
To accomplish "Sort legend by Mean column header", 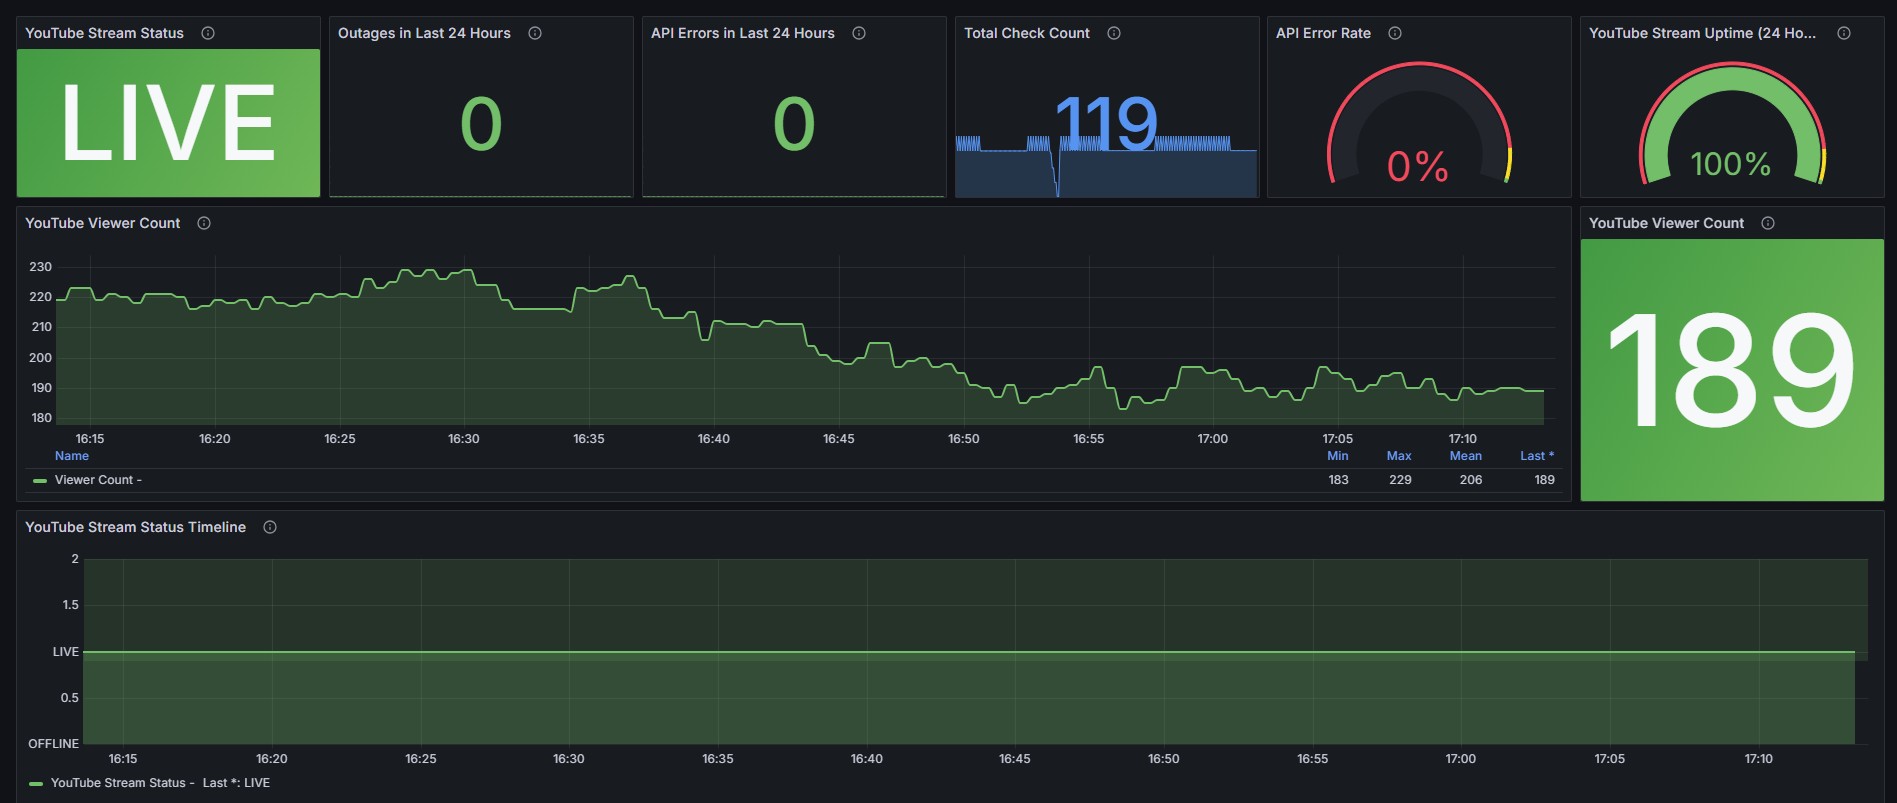I will coord(1466,456).
